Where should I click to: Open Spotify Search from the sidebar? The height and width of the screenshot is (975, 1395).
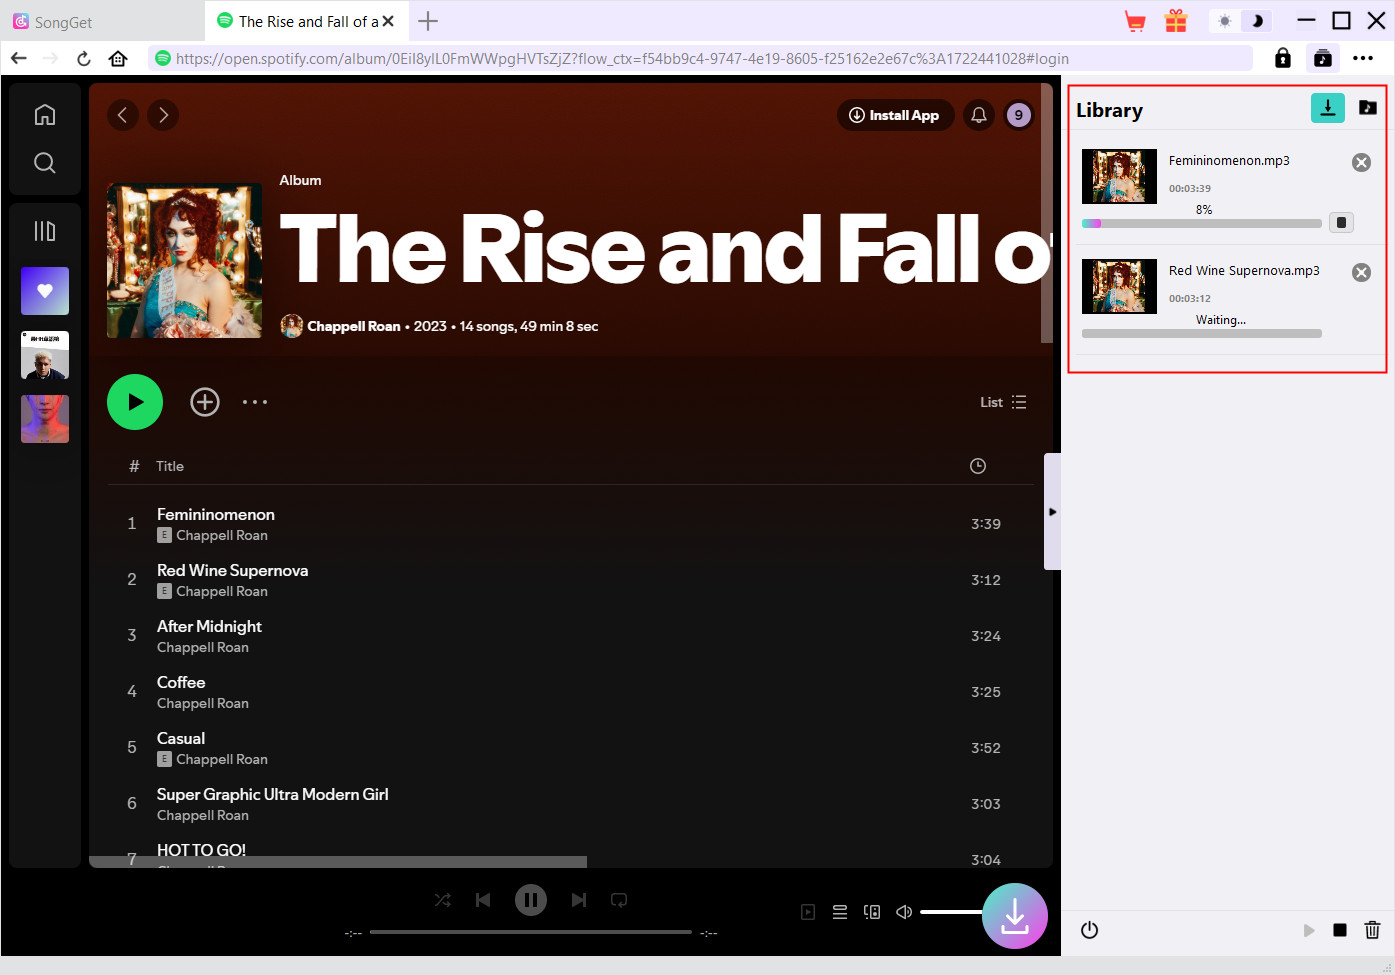[x=45, y=163]
